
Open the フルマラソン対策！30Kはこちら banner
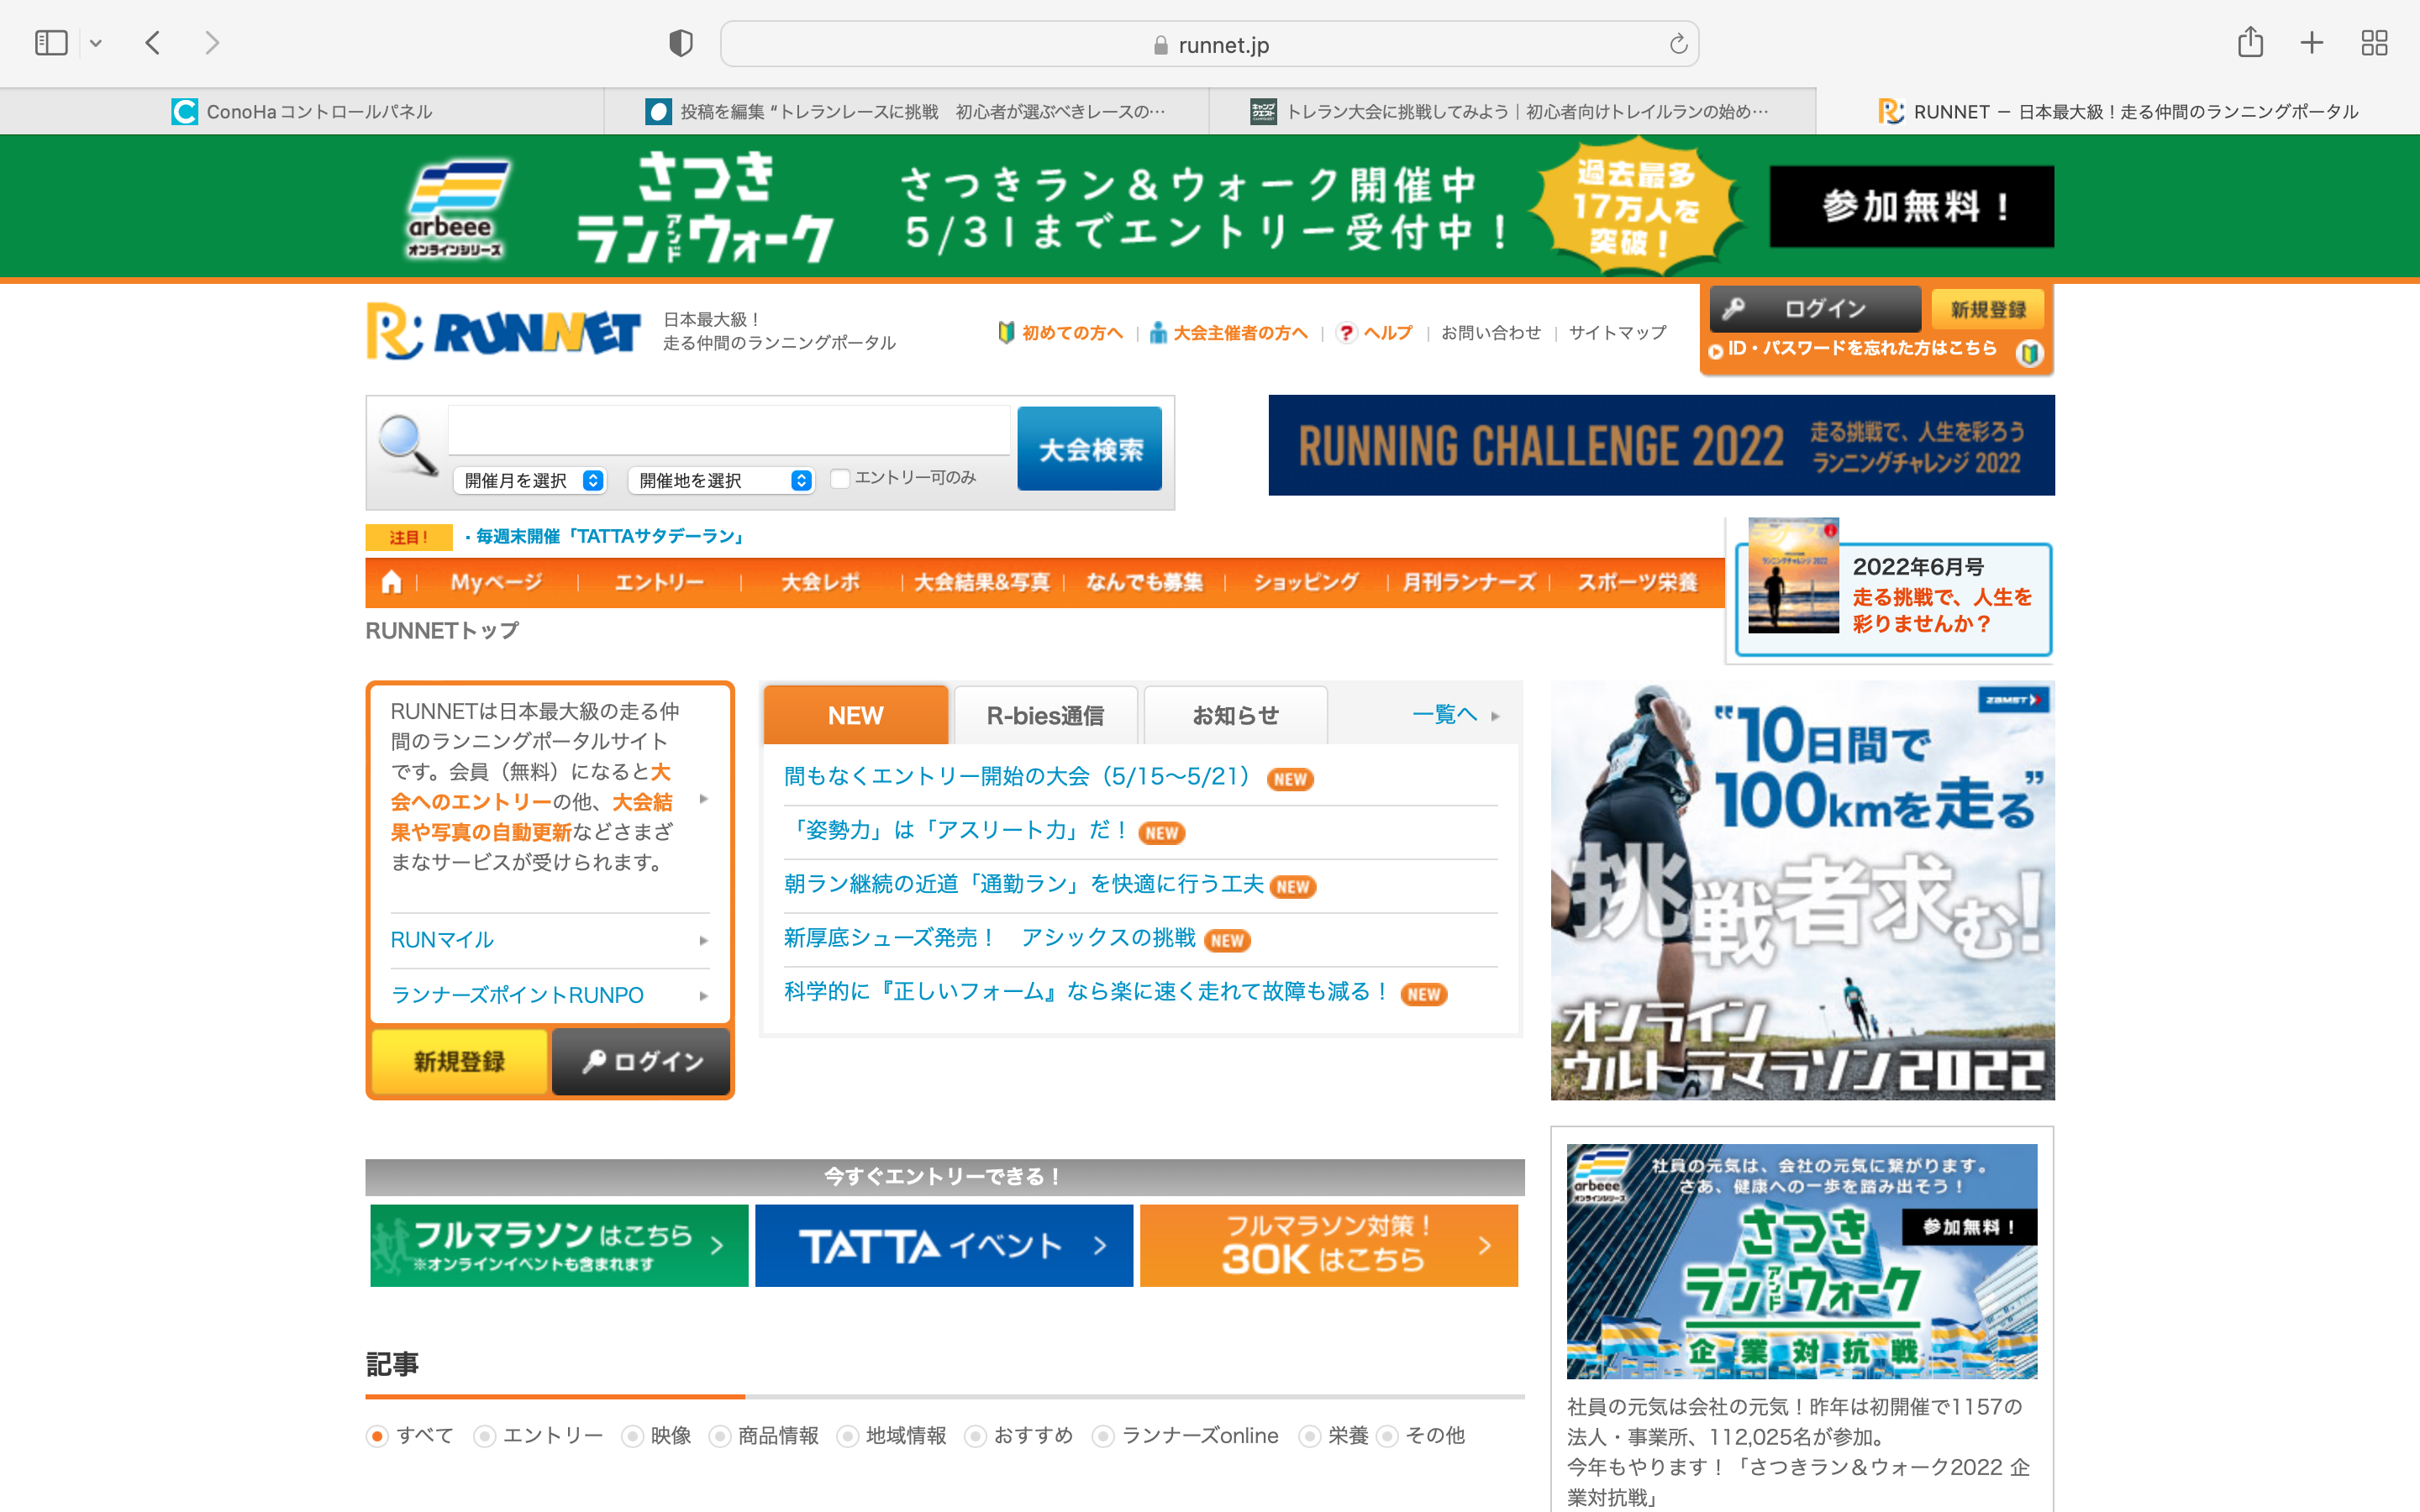pyautogui.click(x=1328, y=1245)
